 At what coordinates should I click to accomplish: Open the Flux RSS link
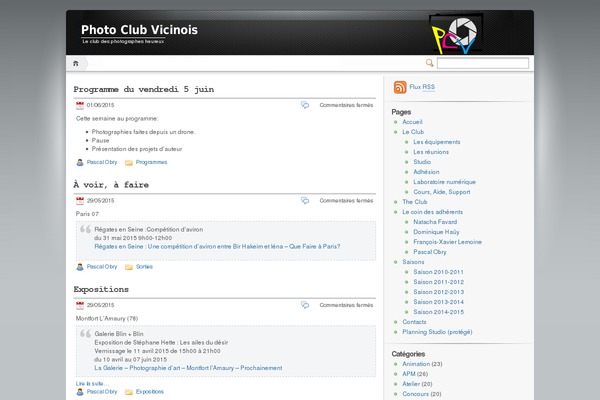pos(422,87)
